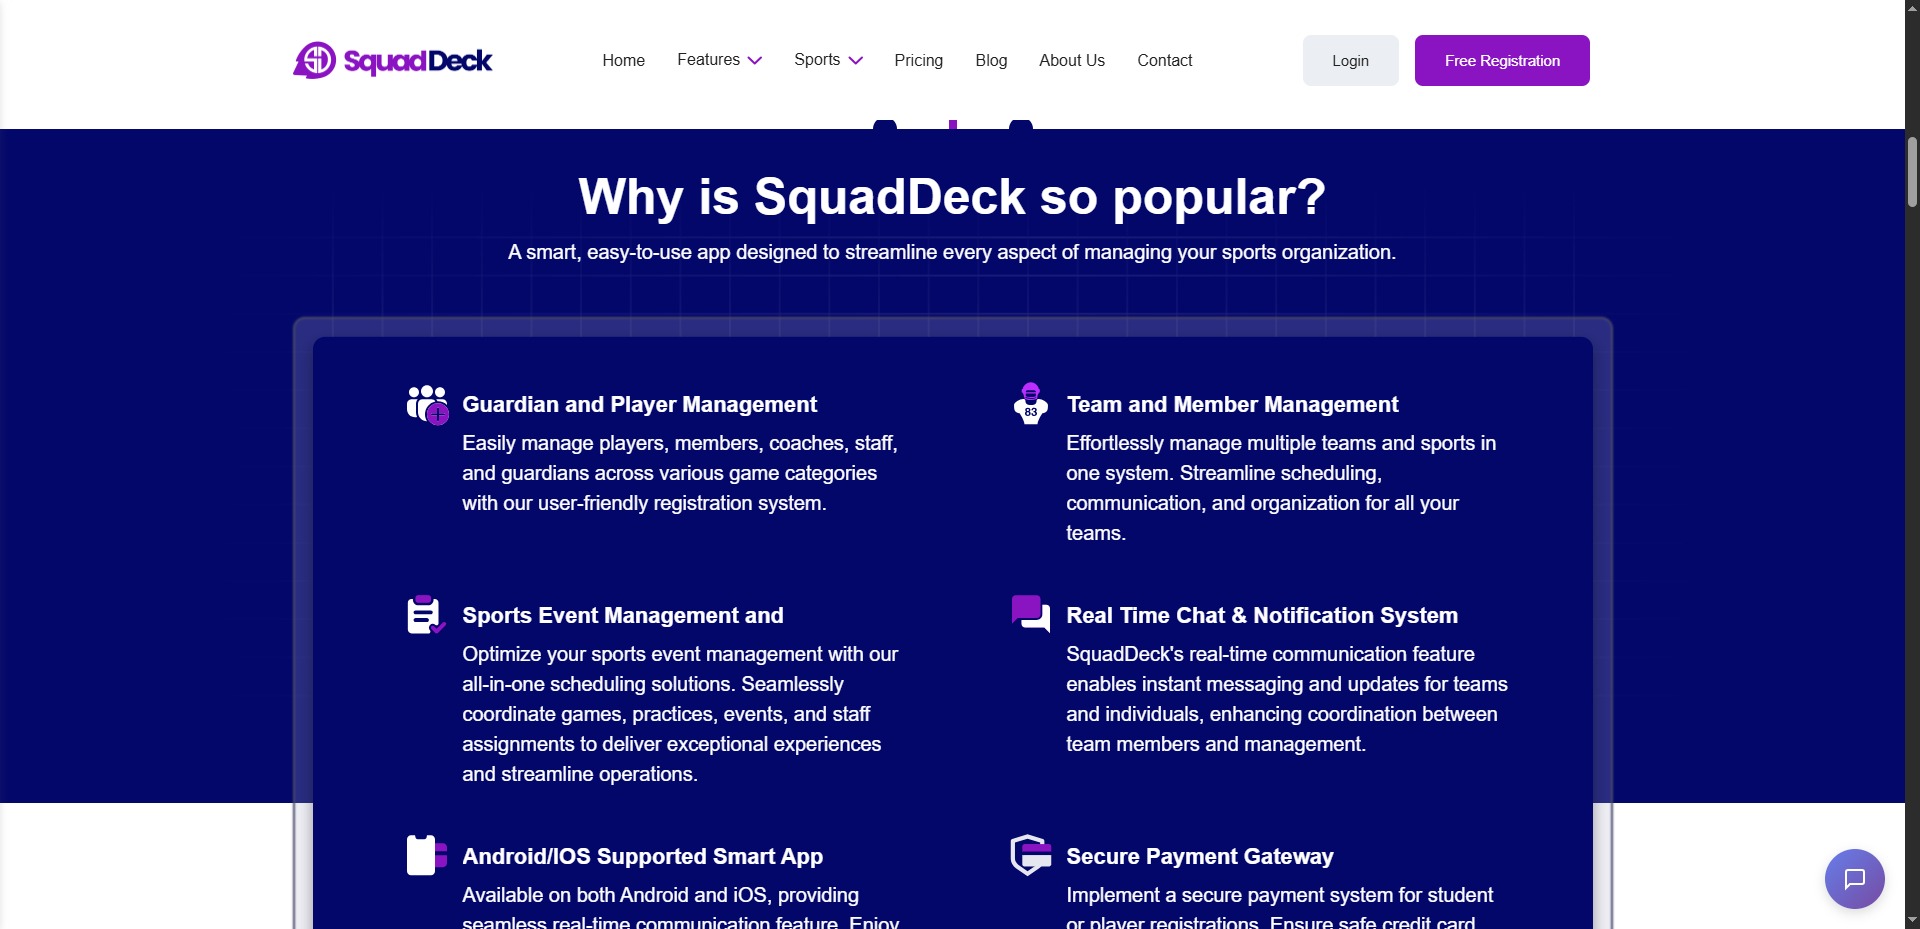Open the Contact page
This screenshot has height=929, width=1920.
click(x=1164, y=61)
